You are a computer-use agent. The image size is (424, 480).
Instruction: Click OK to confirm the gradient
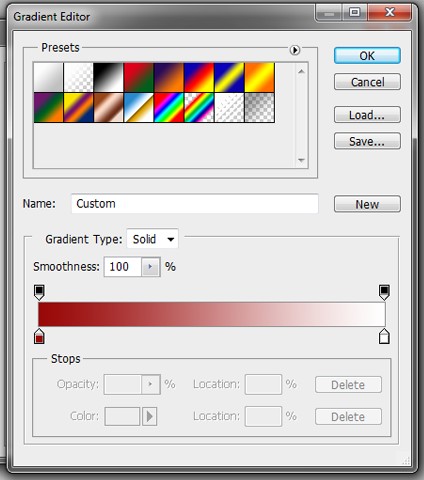point(367,55)
